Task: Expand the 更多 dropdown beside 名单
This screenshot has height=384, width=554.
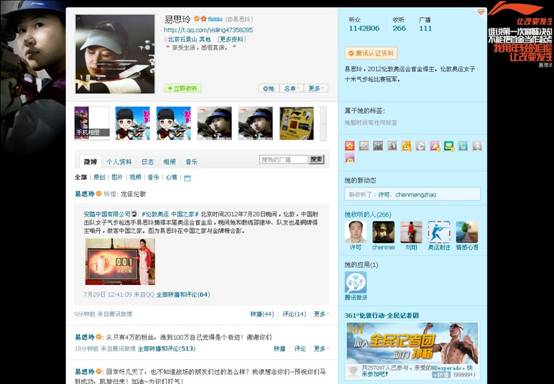Action: 316,88
